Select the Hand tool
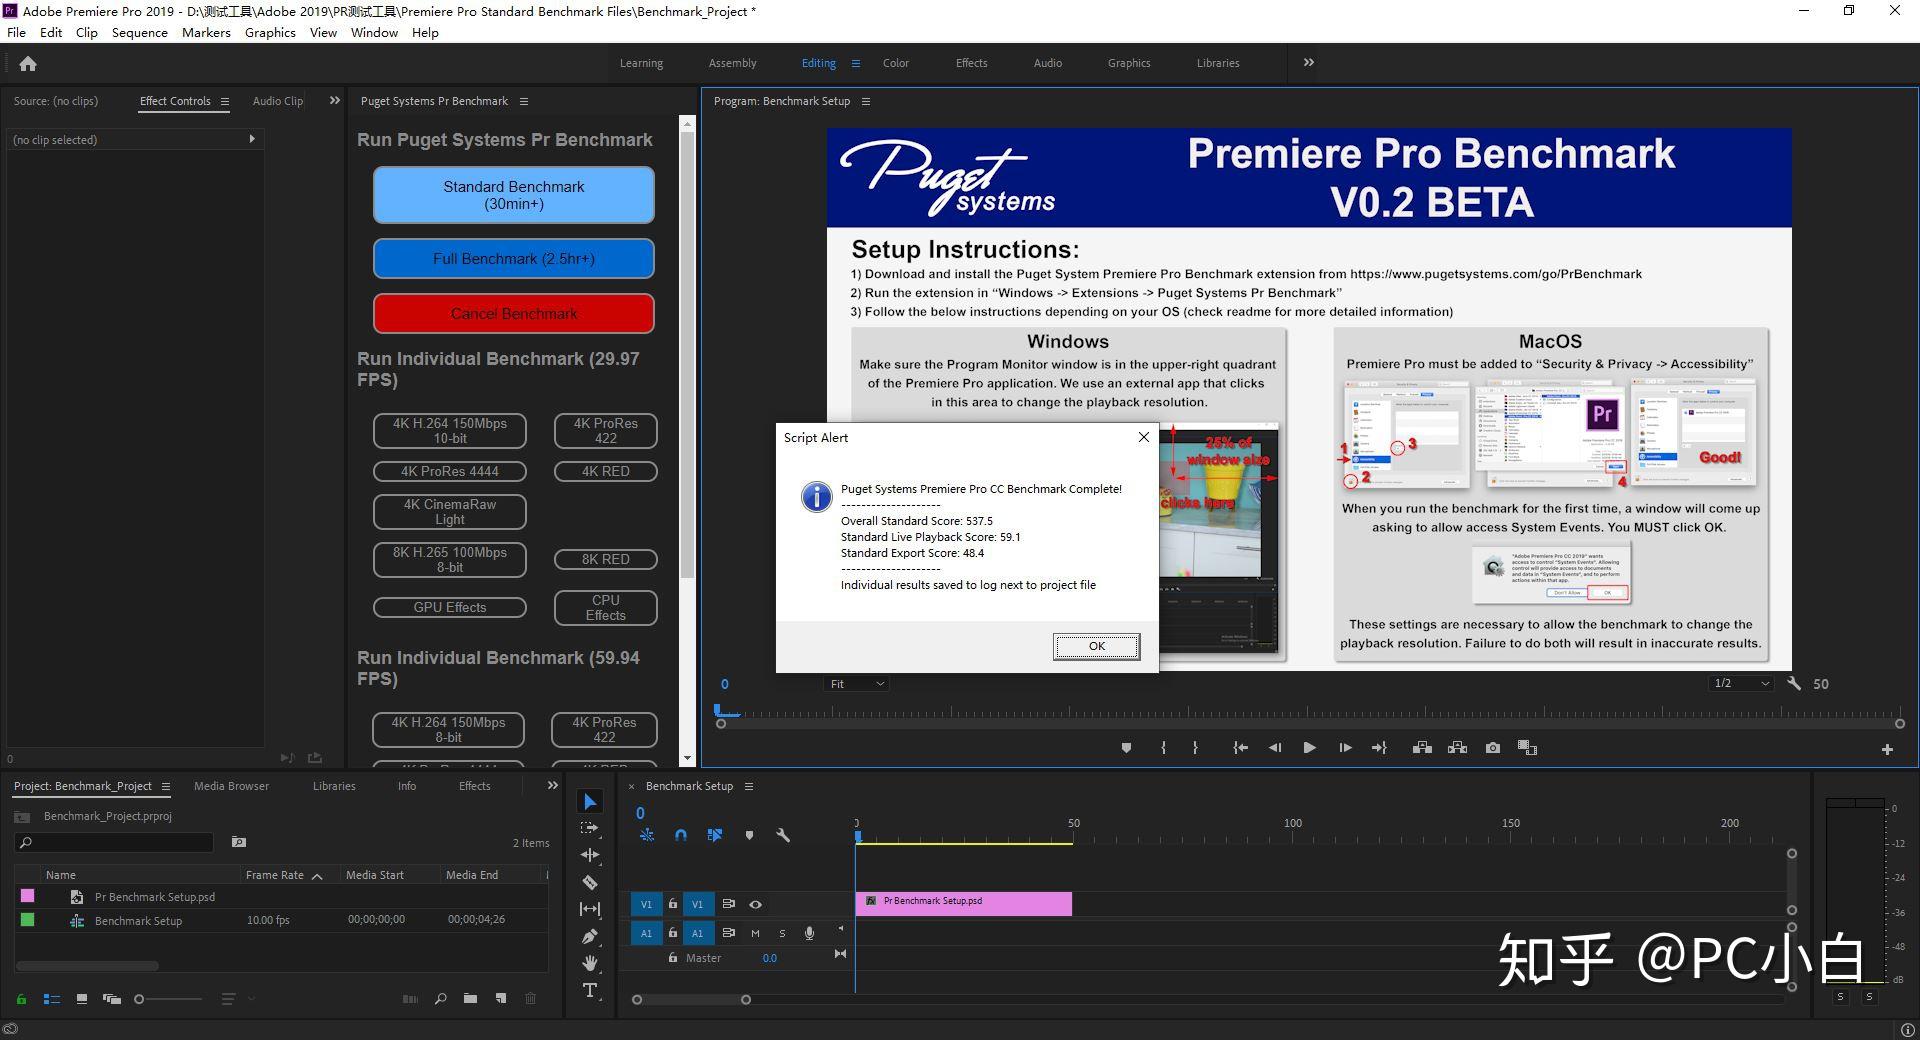This screenshot has height=1040, width=1920. point(590,963)
